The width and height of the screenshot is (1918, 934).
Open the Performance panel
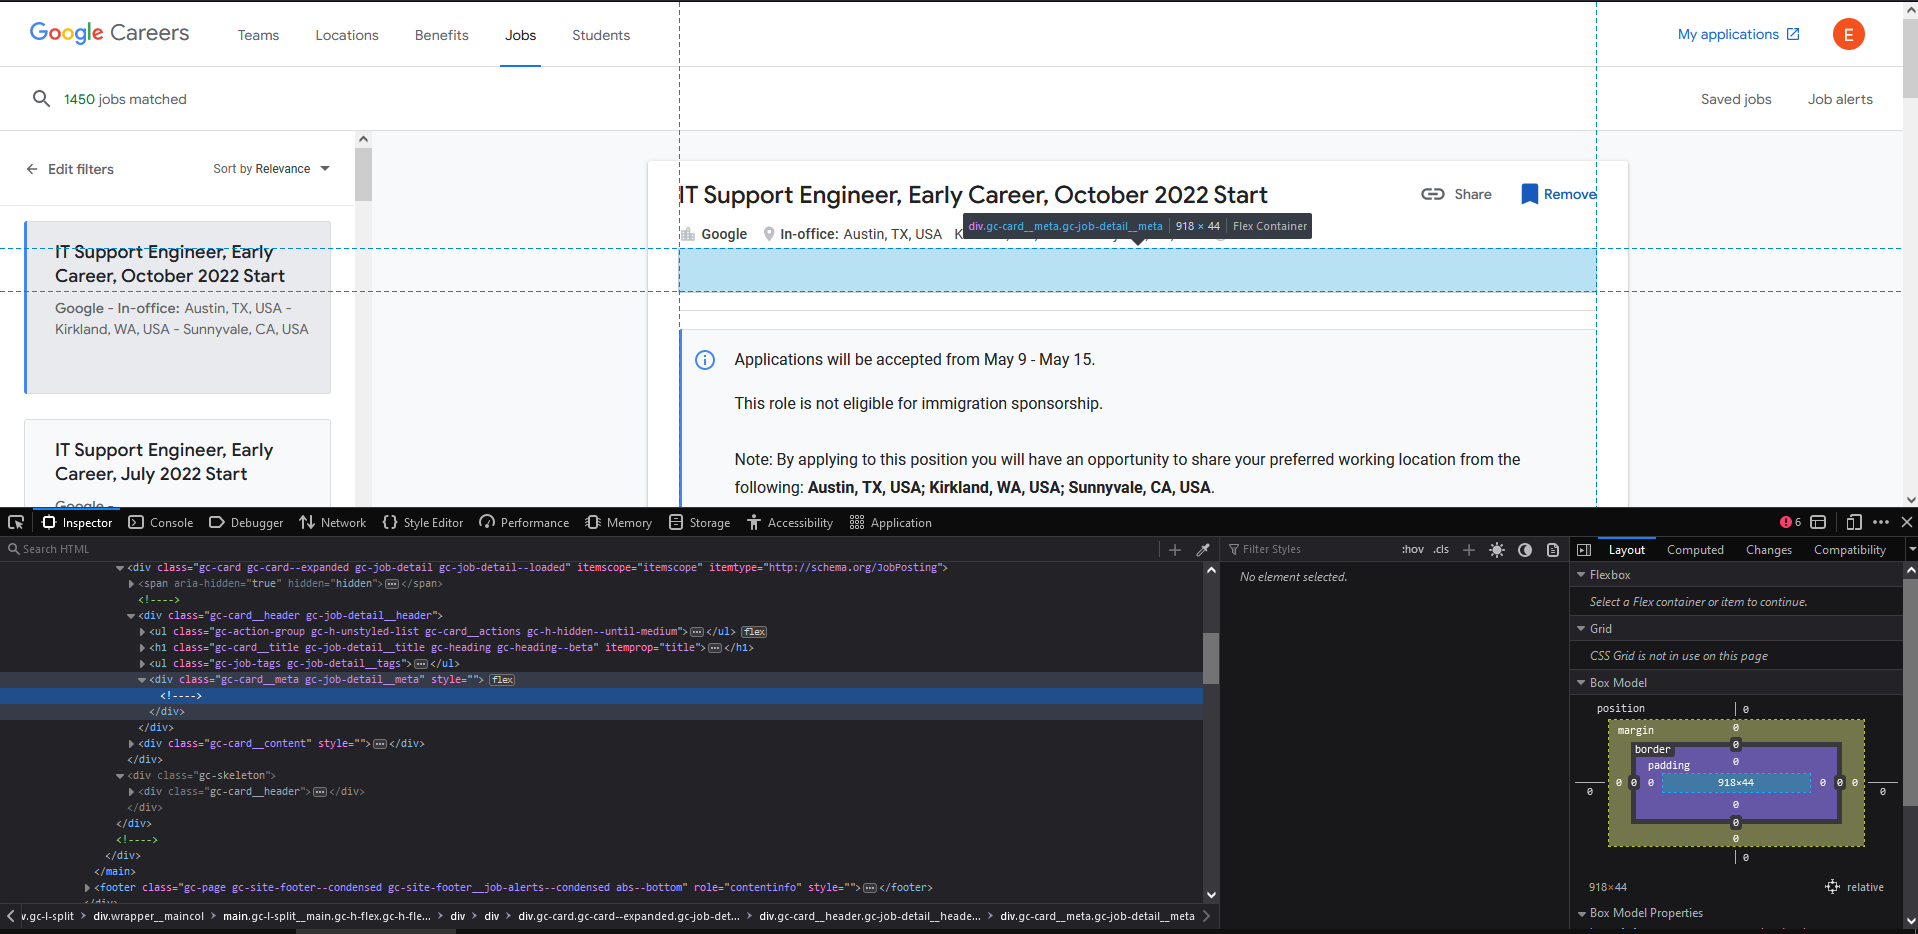pos(524,522)
